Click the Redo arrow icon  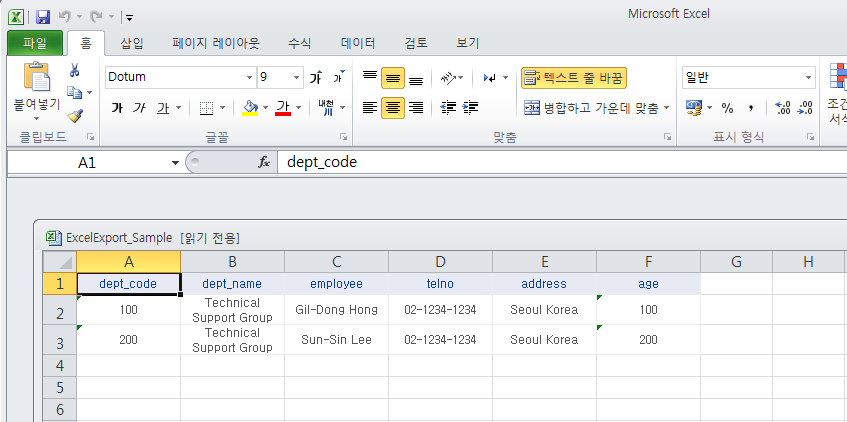96,17
